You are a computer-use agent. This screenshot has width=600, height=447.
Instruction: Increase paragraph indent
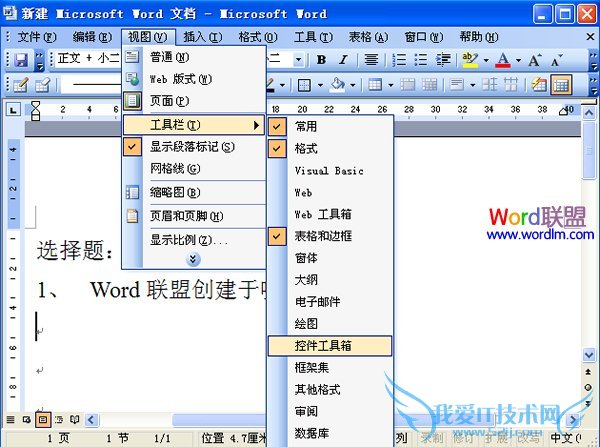click(443, 59)
